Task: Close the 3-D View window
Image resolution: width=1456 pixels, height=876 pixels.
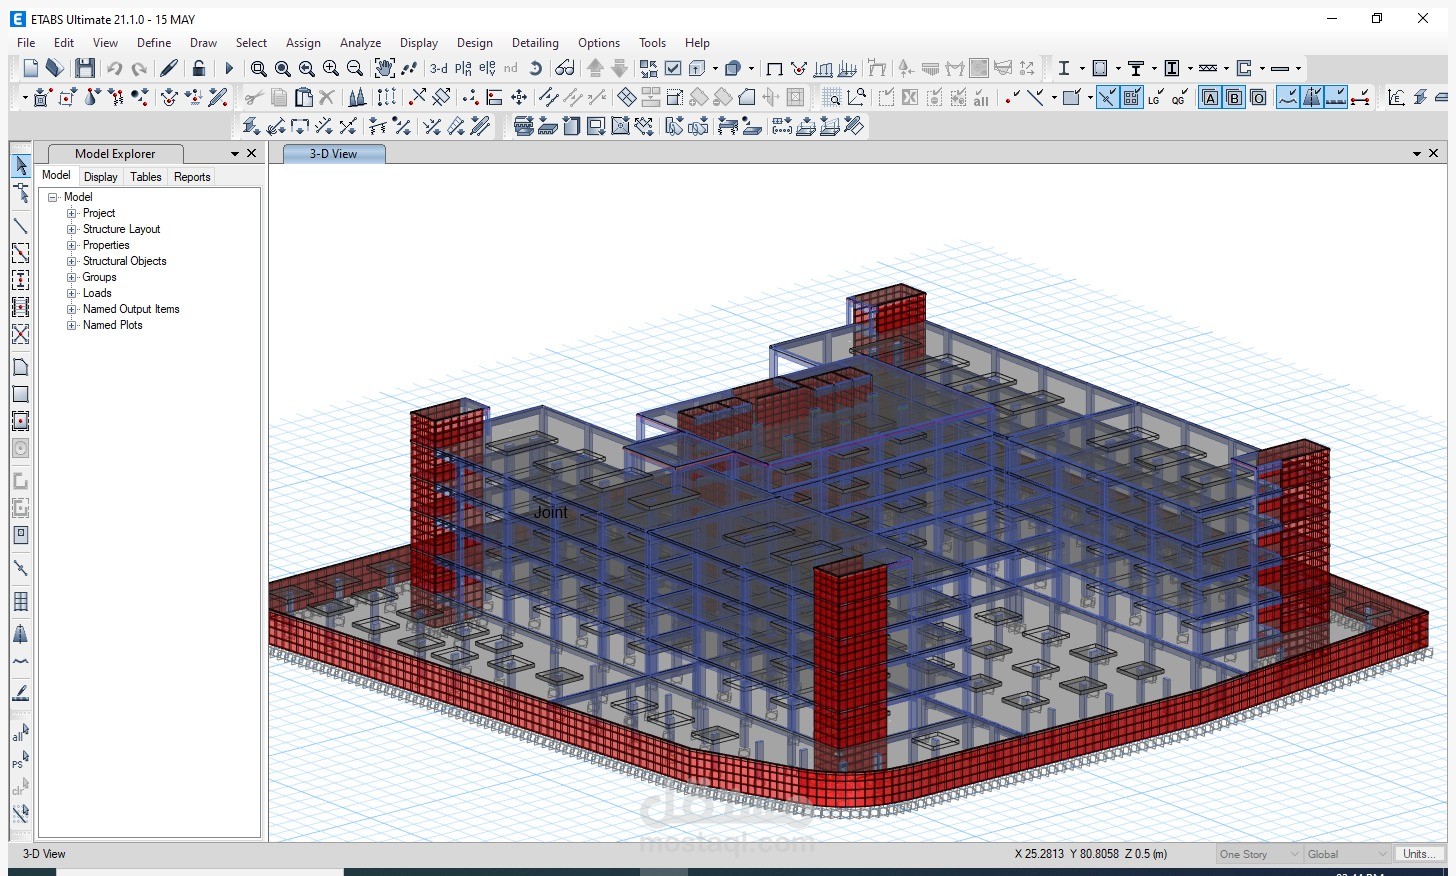Action: tap(1434, 154)
